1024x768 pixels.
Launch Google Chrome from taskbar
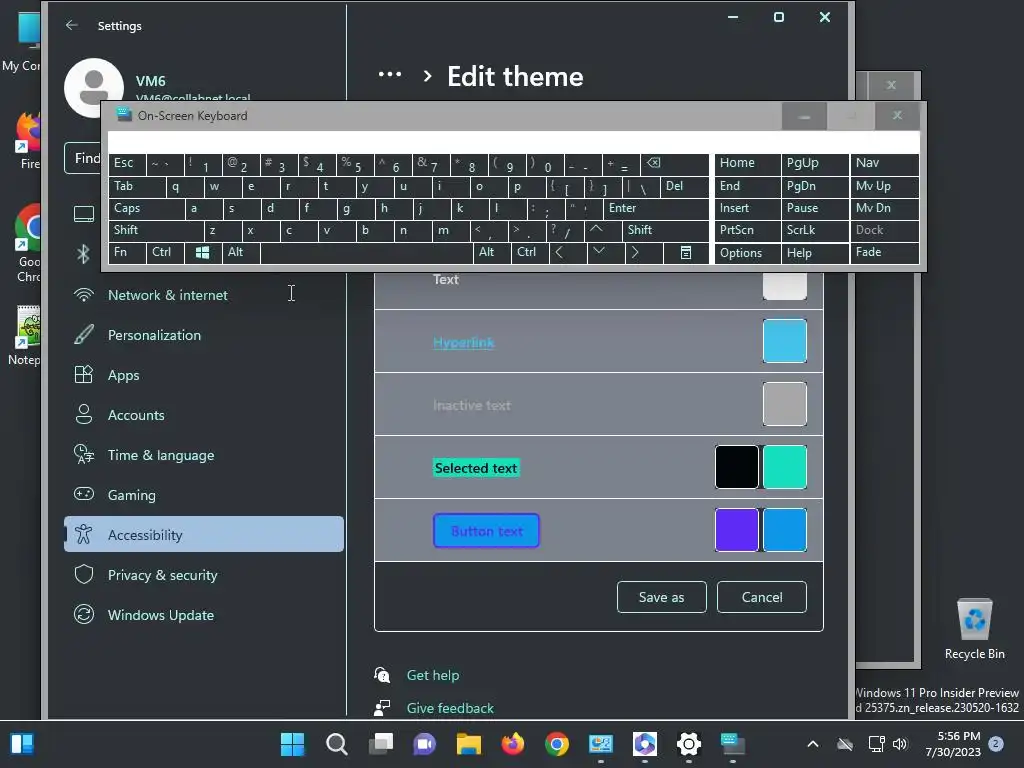pyautogui.click(x=556, y=744)
